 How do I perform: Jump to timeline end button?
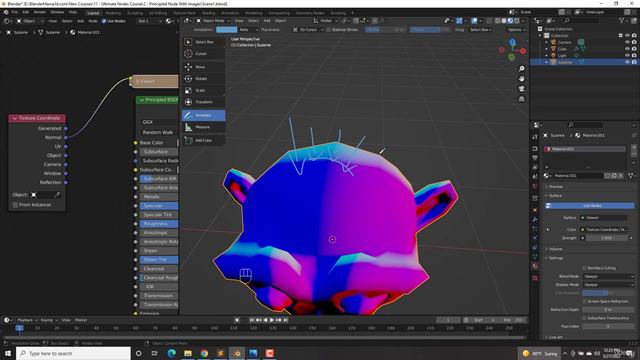coord(286,320)
